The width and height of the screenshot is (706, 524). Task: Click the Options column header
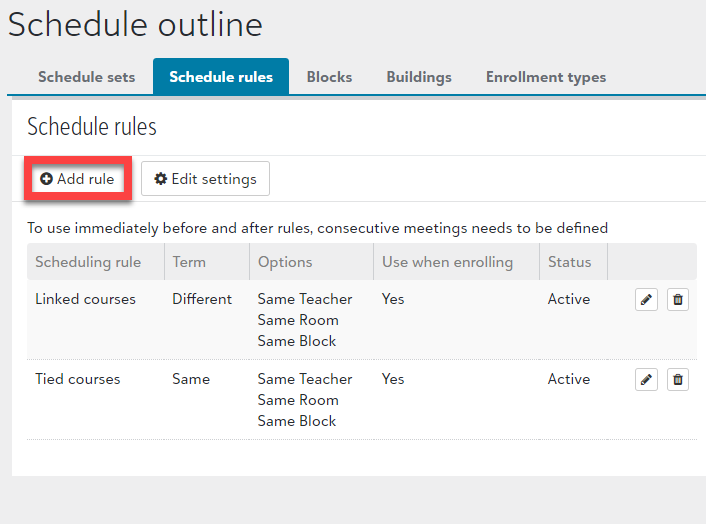285,262
